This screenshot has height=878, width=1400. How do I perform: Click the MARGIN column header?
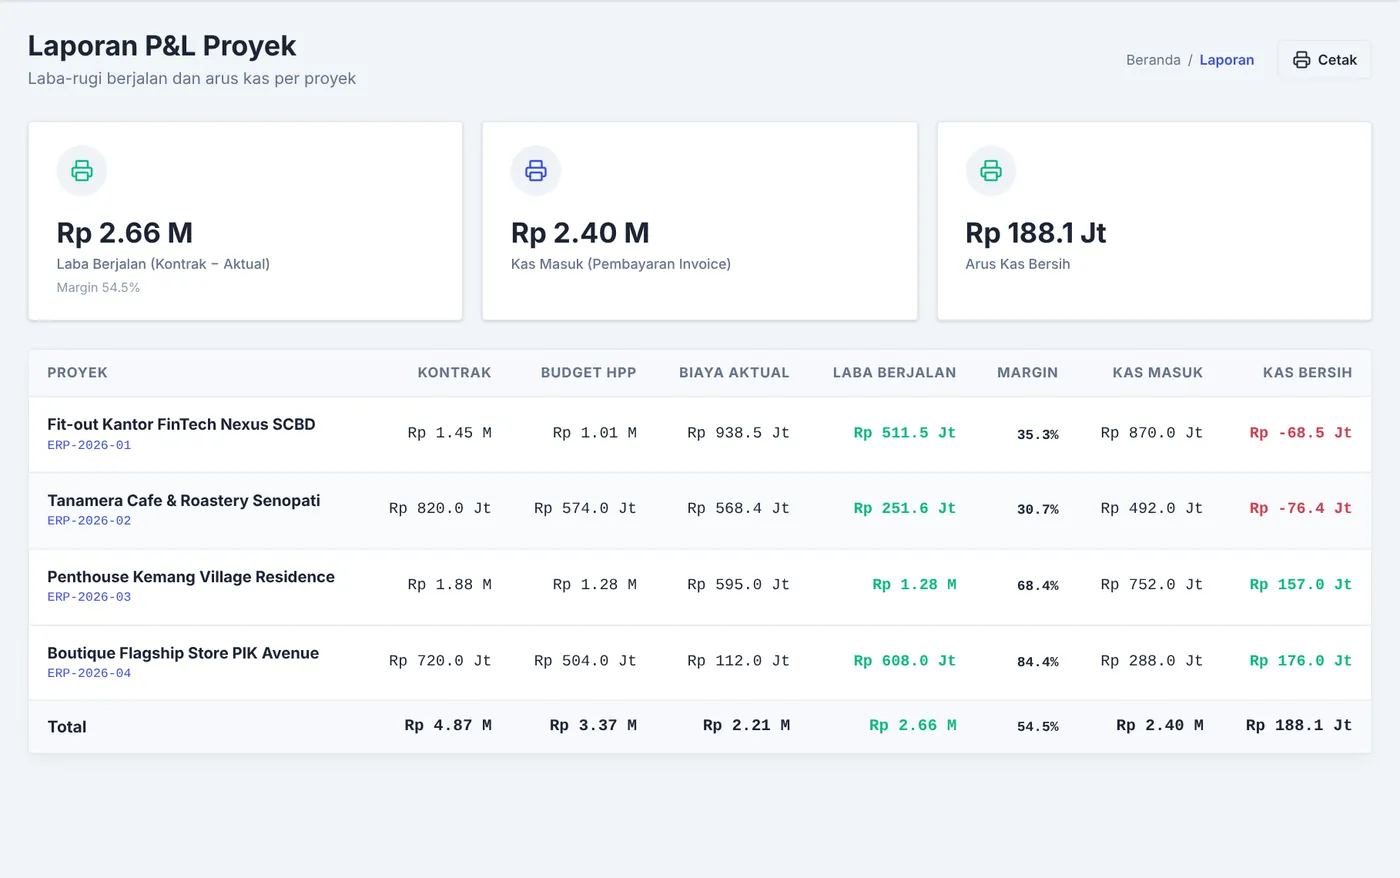(x=1027, y=373)
